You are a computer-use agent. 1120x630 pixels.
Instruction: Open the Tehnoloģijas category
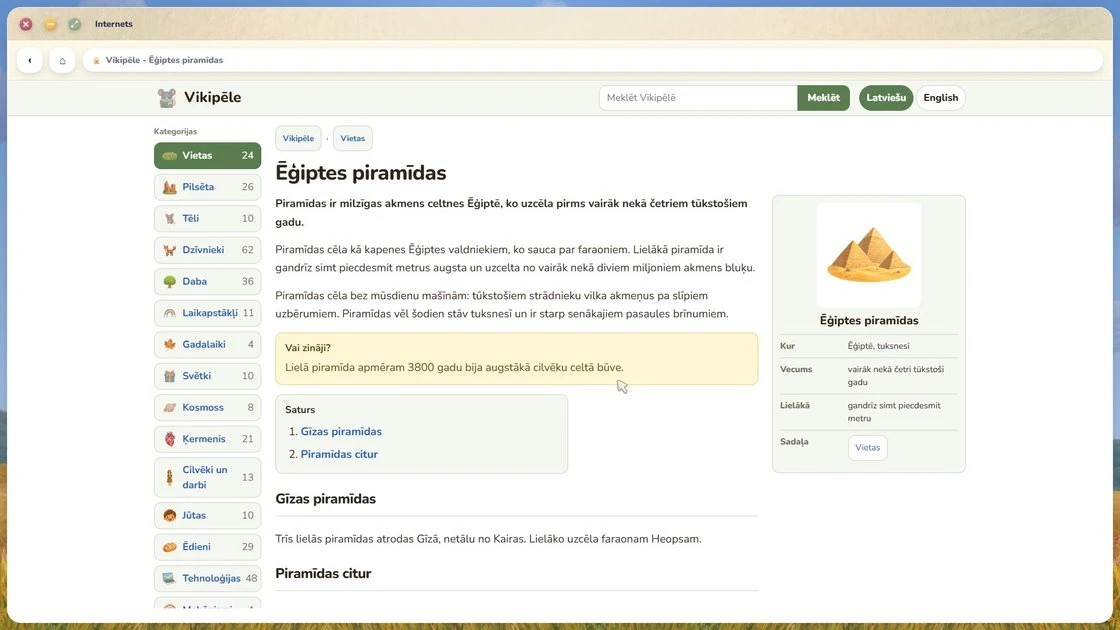point(207,578)
